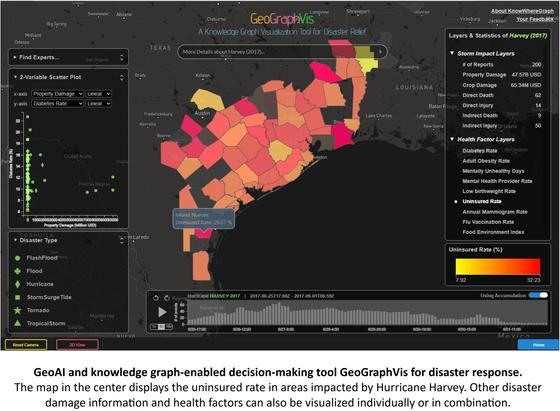This screenshot has width=560, height=411.
Task: Toggle the Using Accumulation switch
Action: [538, 295]
